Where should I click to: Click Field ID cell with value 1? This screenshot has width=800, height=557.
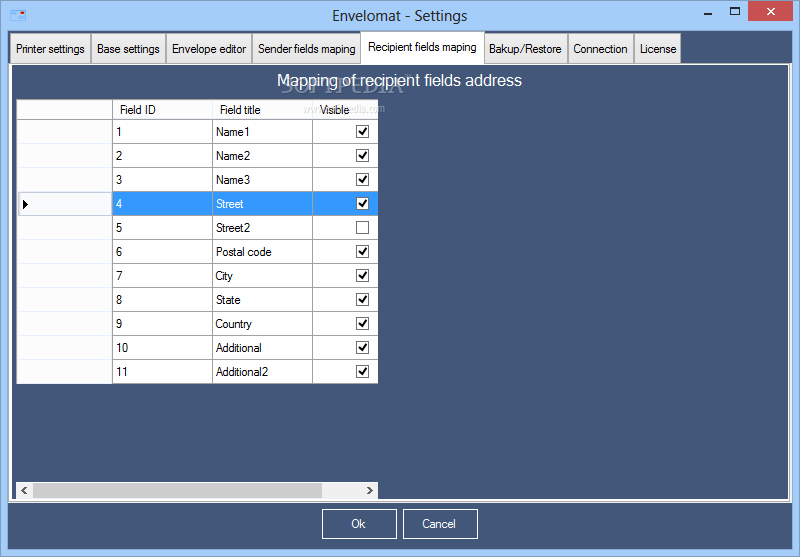pos(162,132)
